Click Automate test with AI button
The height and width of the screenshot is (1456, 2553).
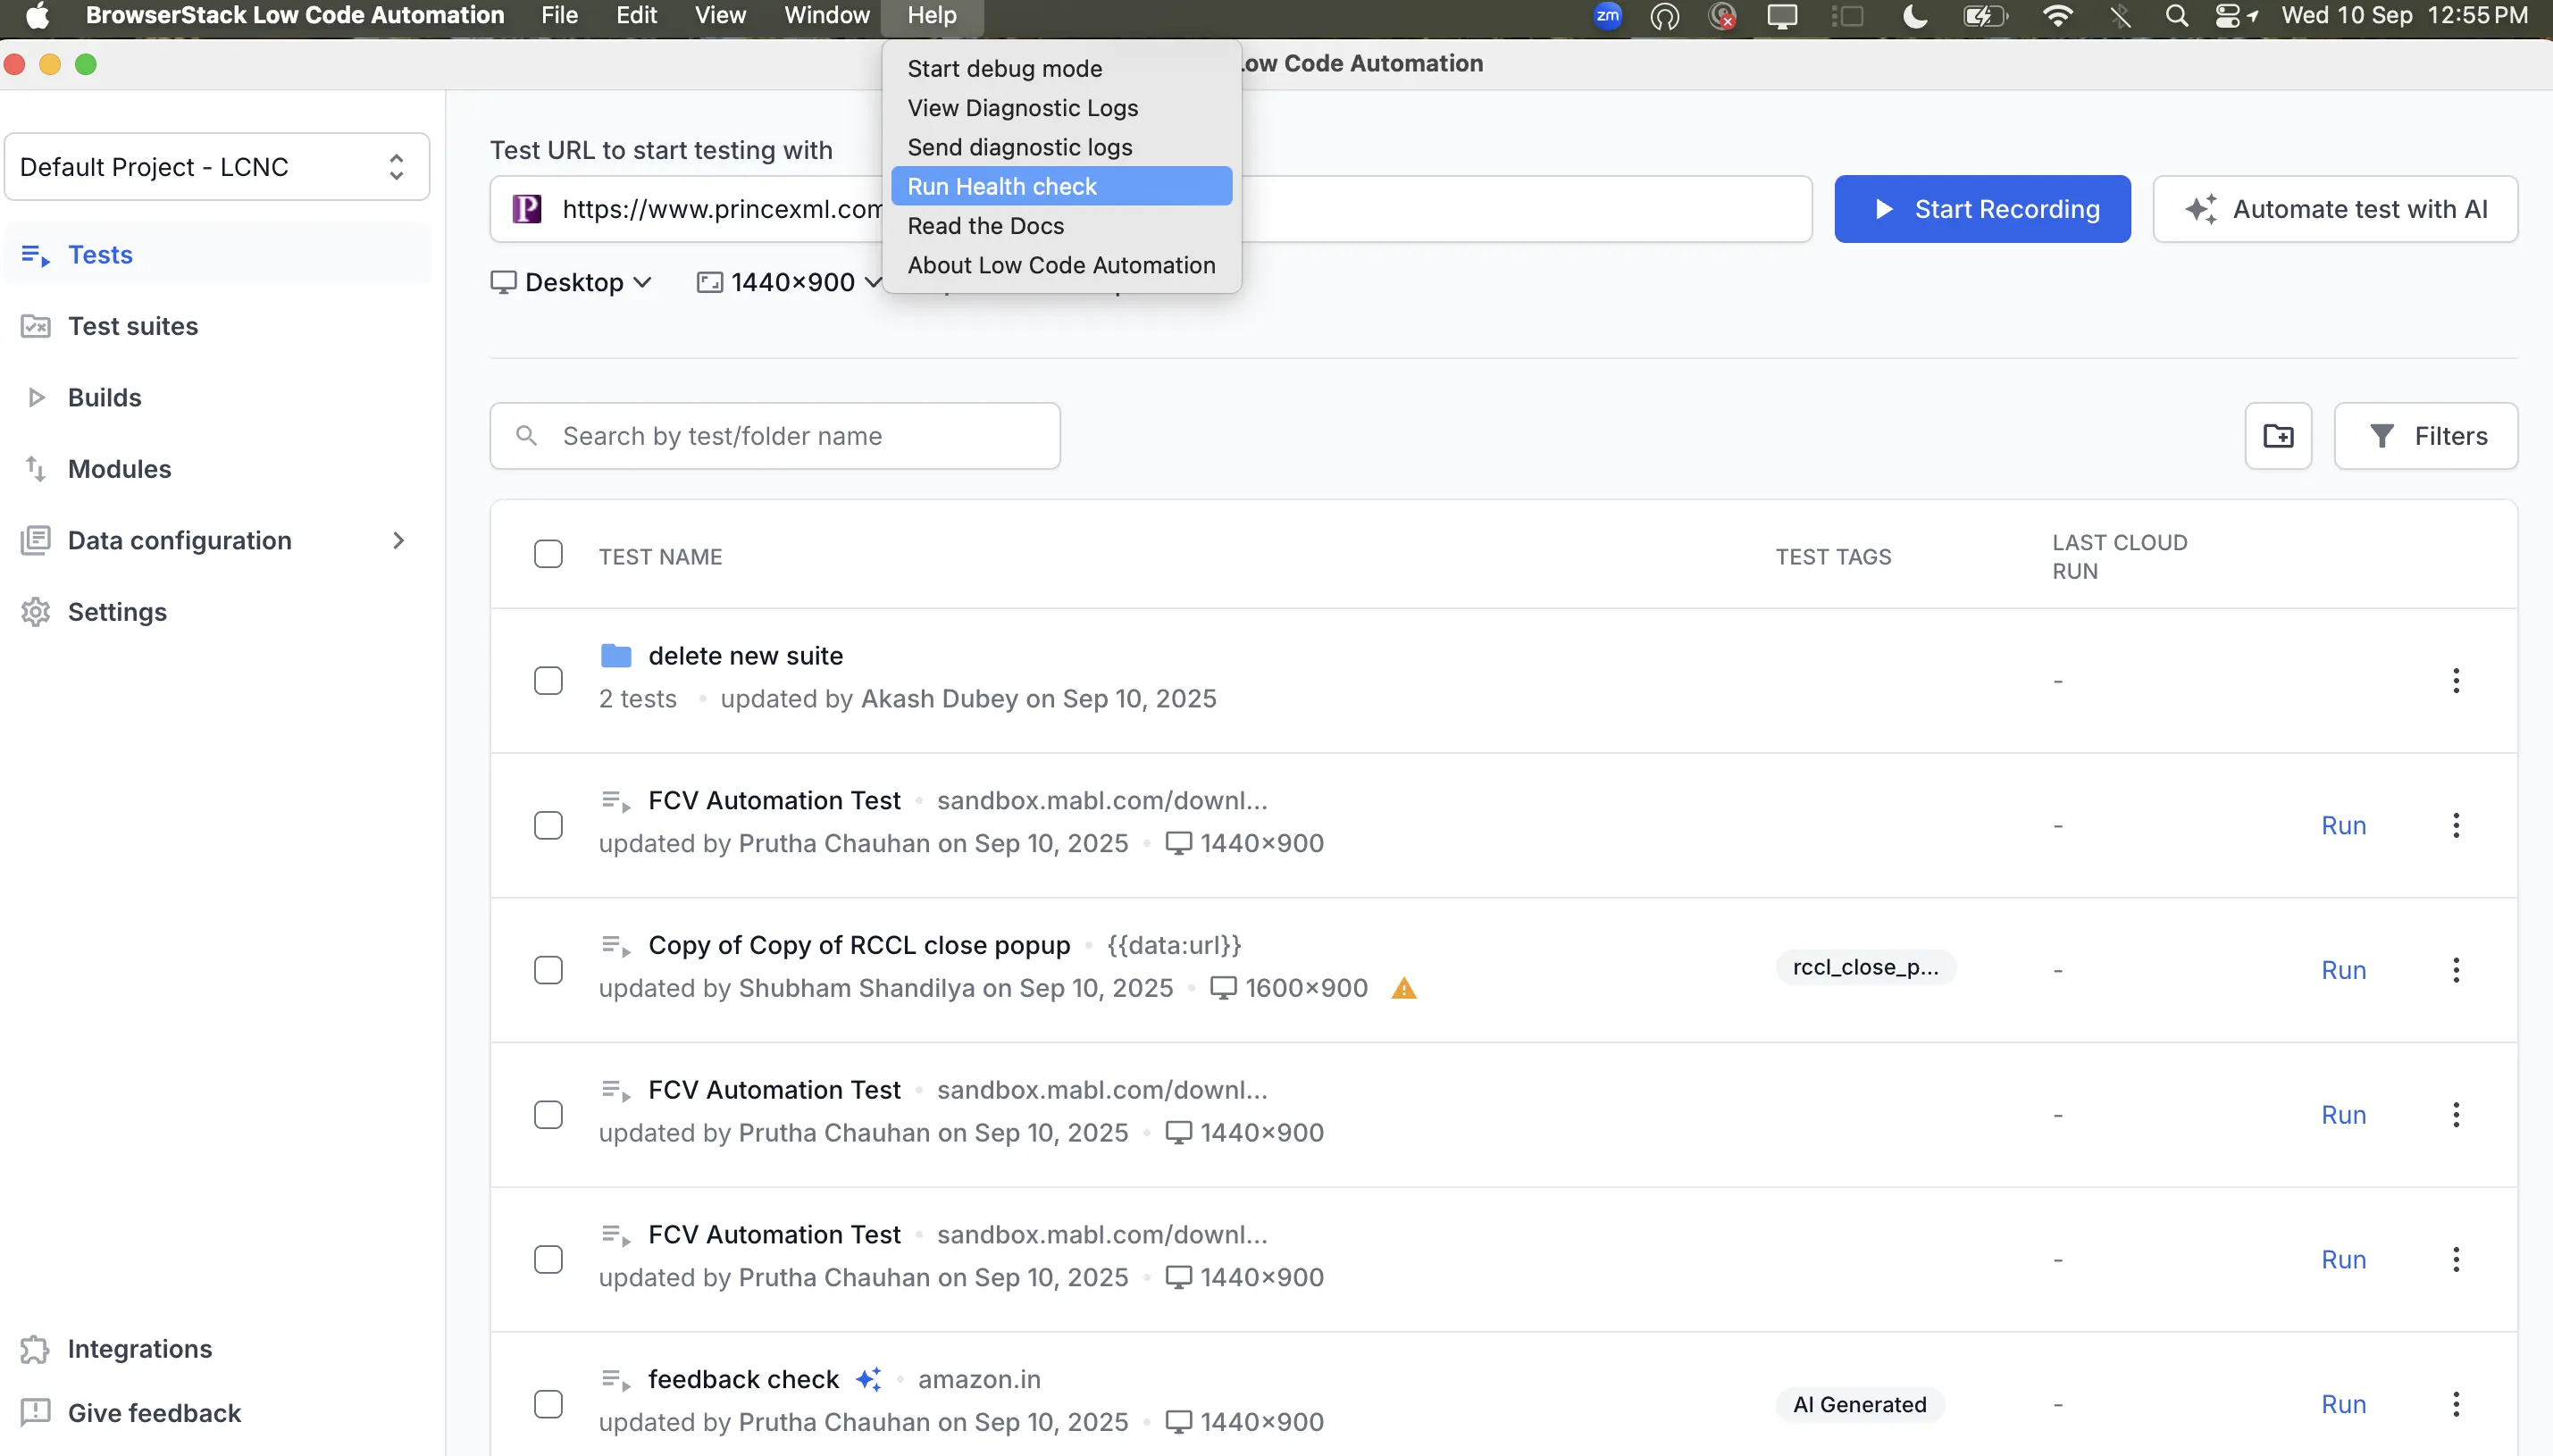(x=2335, y=209)
